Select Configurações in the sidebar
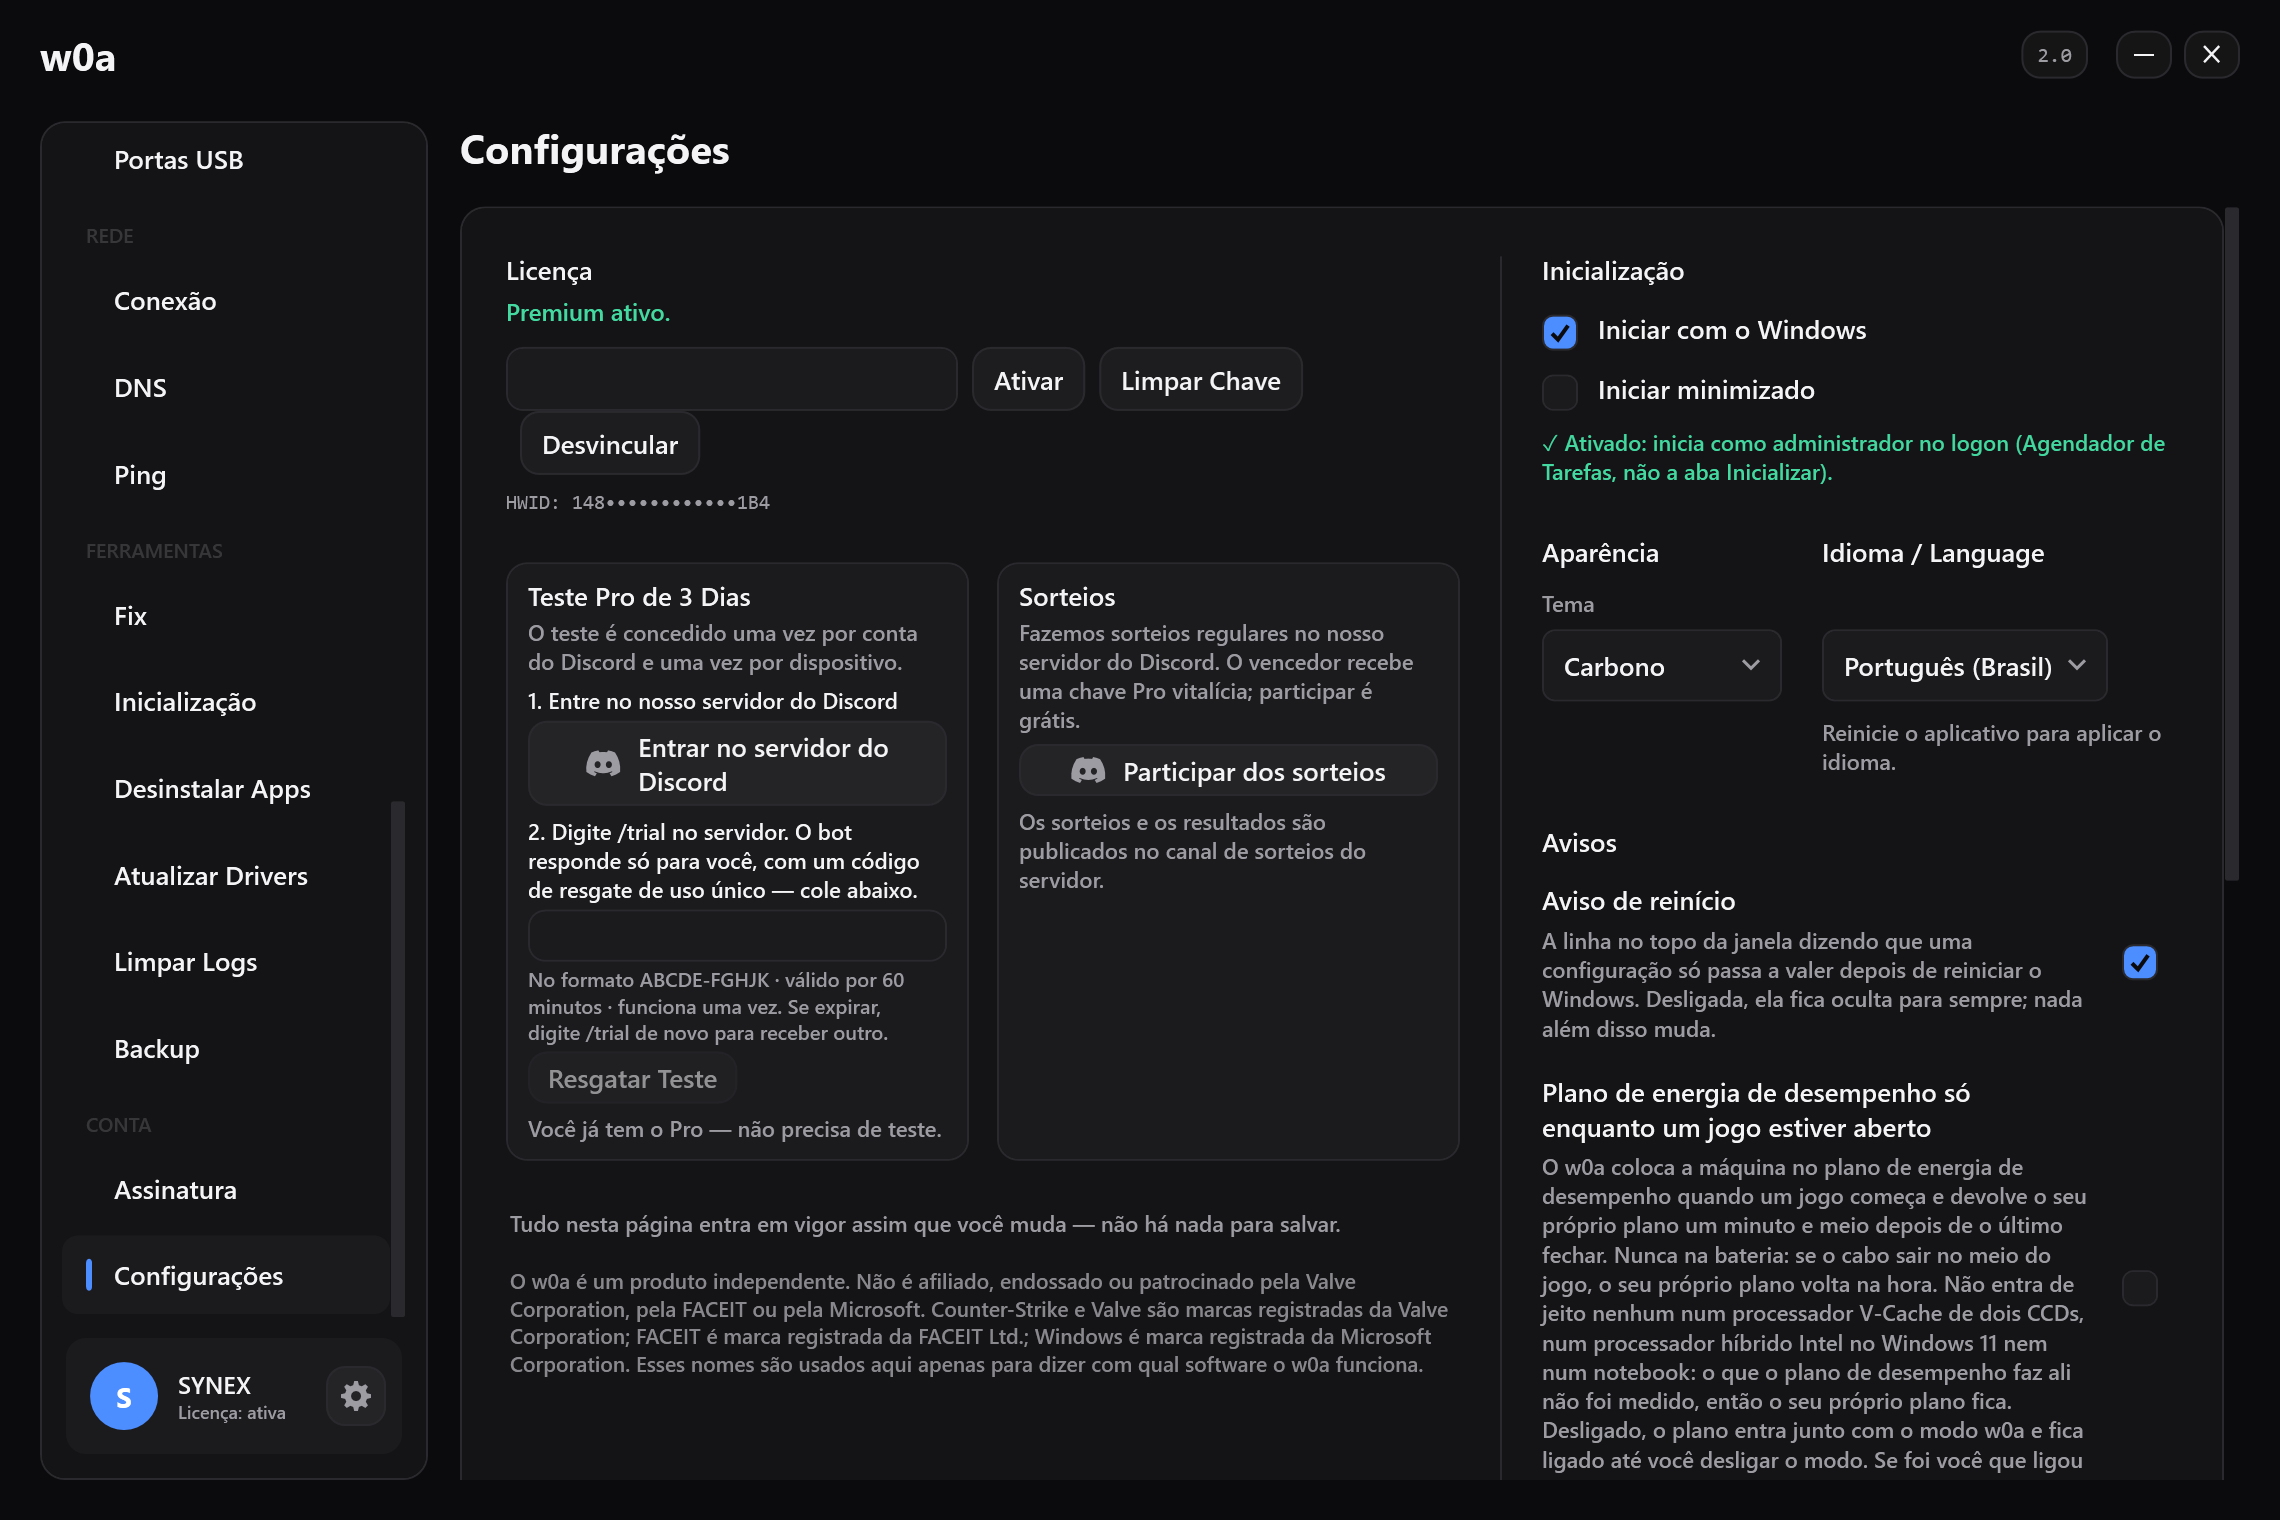 click(x=226, y=1276)
